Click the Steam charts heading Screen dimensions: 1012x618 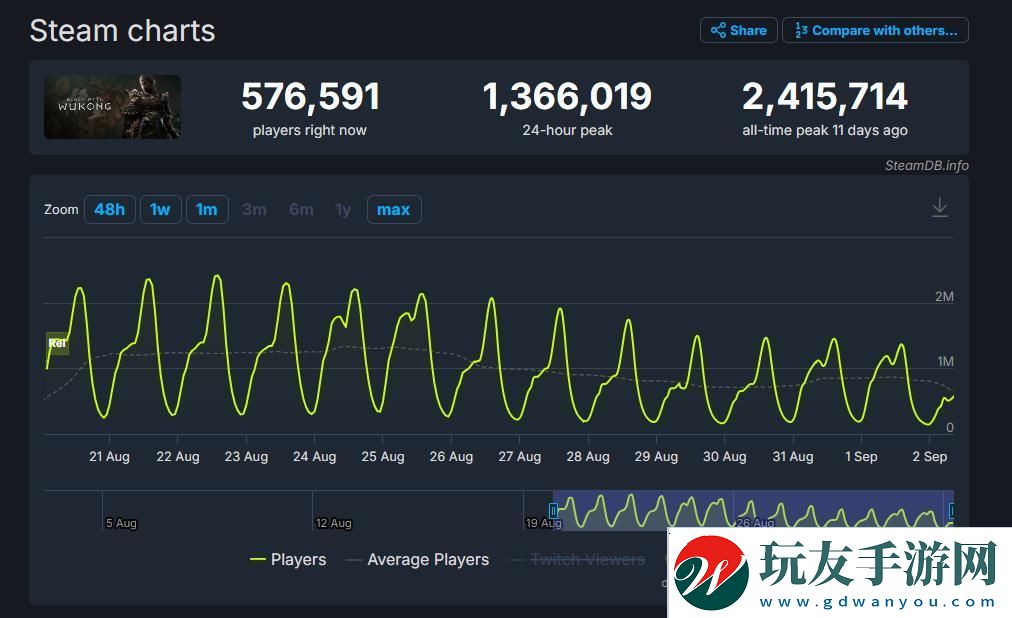point(122,30)
